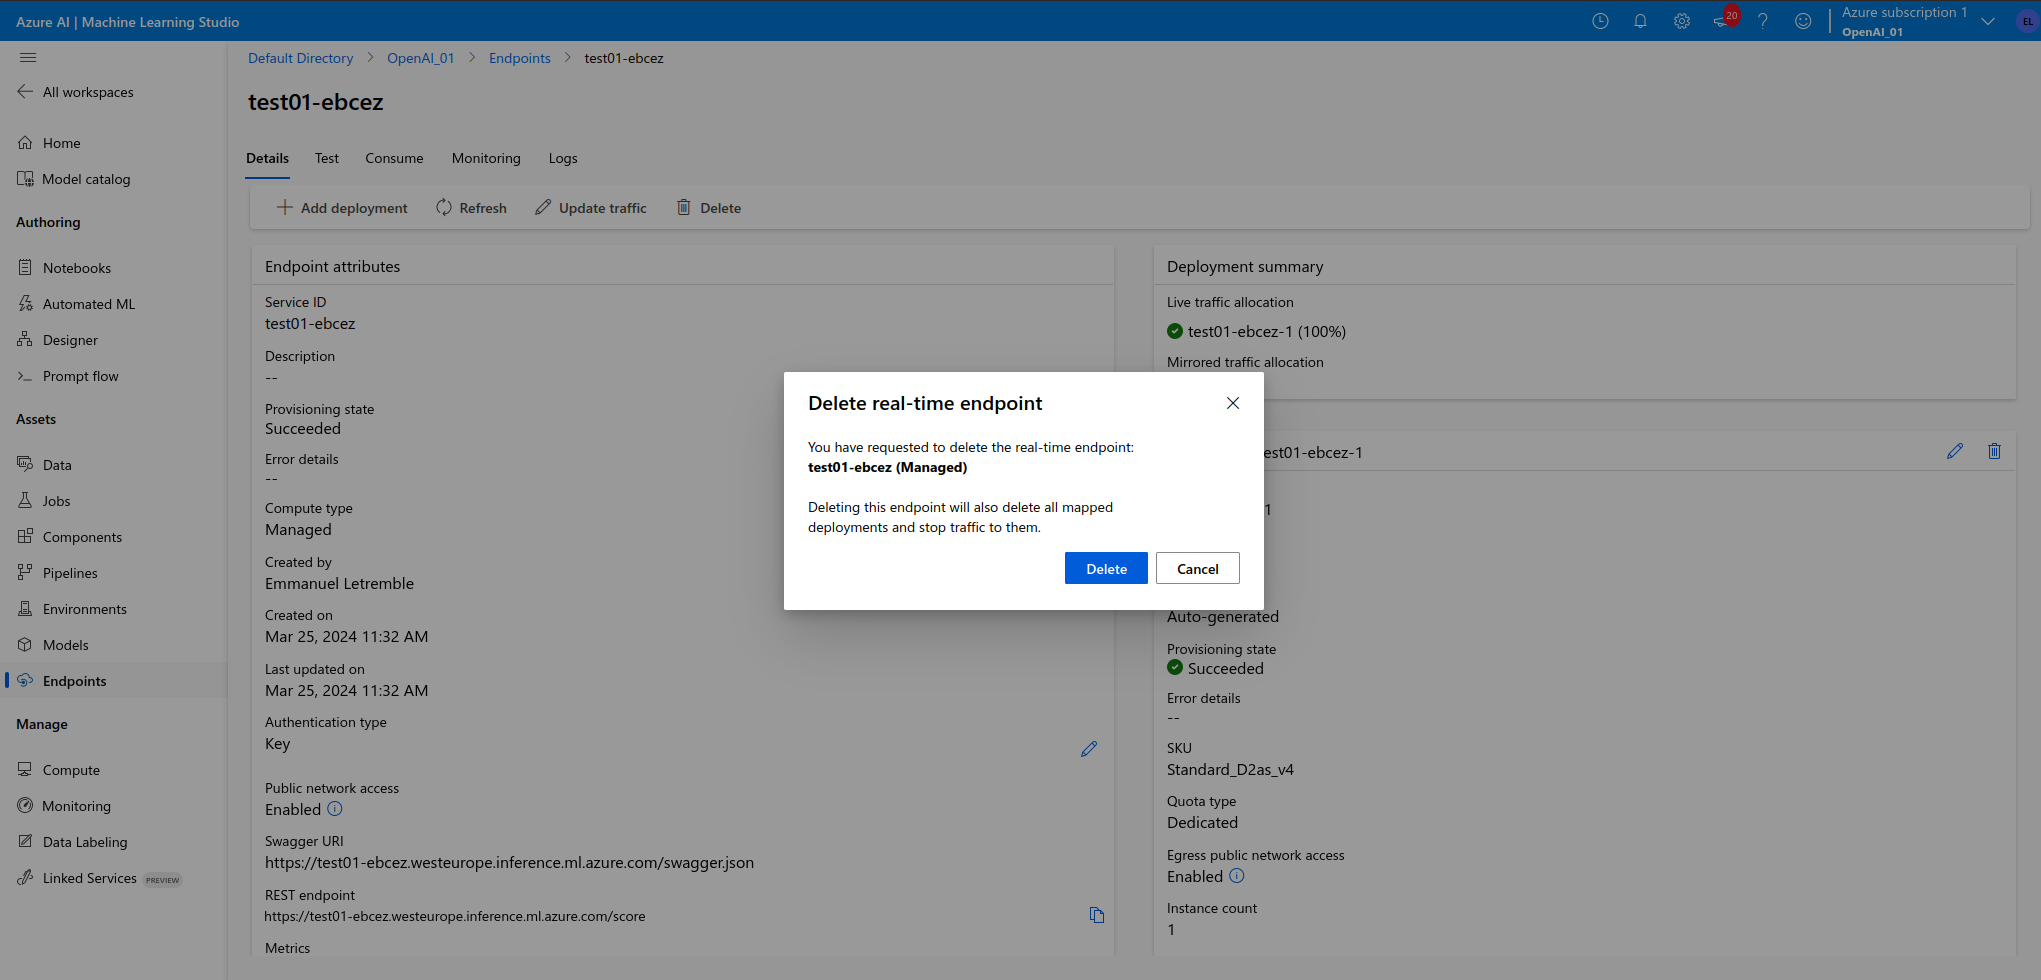Edit deployment test01-ebcez-1 pencil icon
The image size is (2041, 980).
pos(1955,451)
